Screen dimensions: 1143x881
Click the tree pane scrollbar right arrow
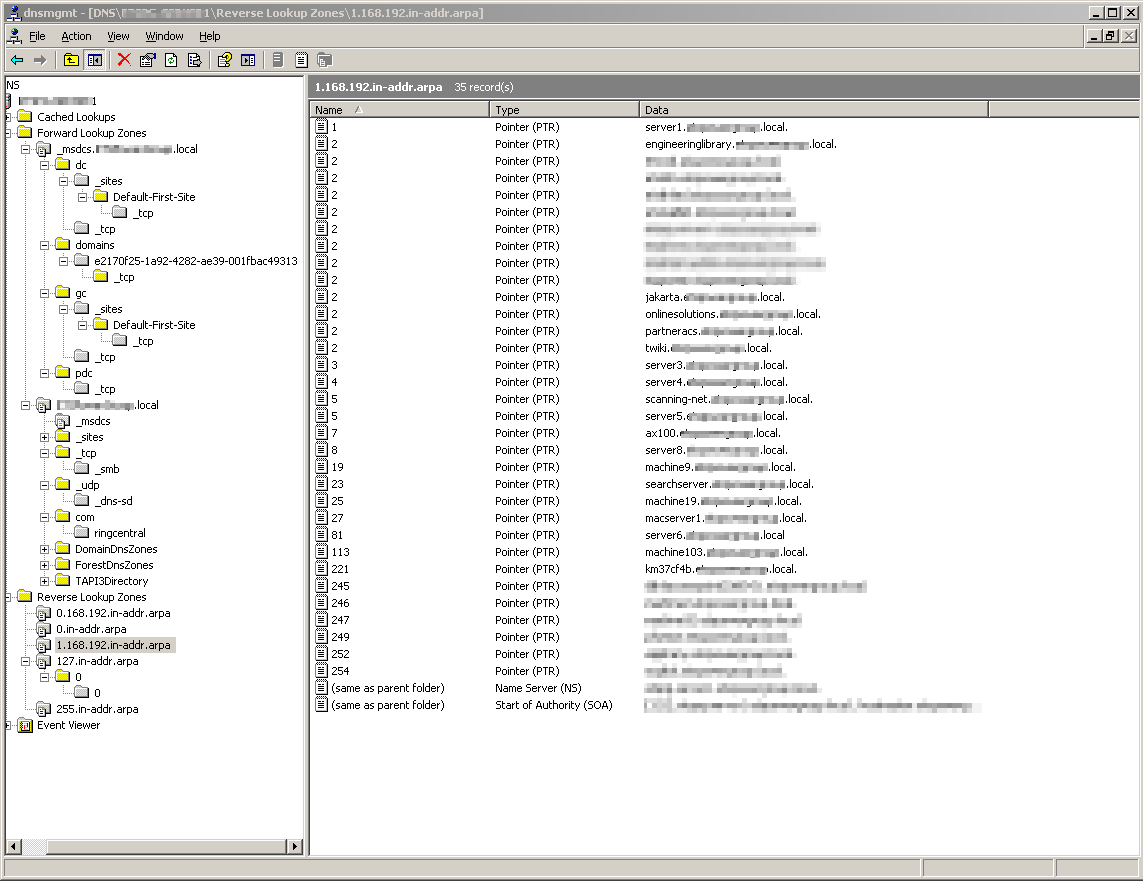point(295,847)
